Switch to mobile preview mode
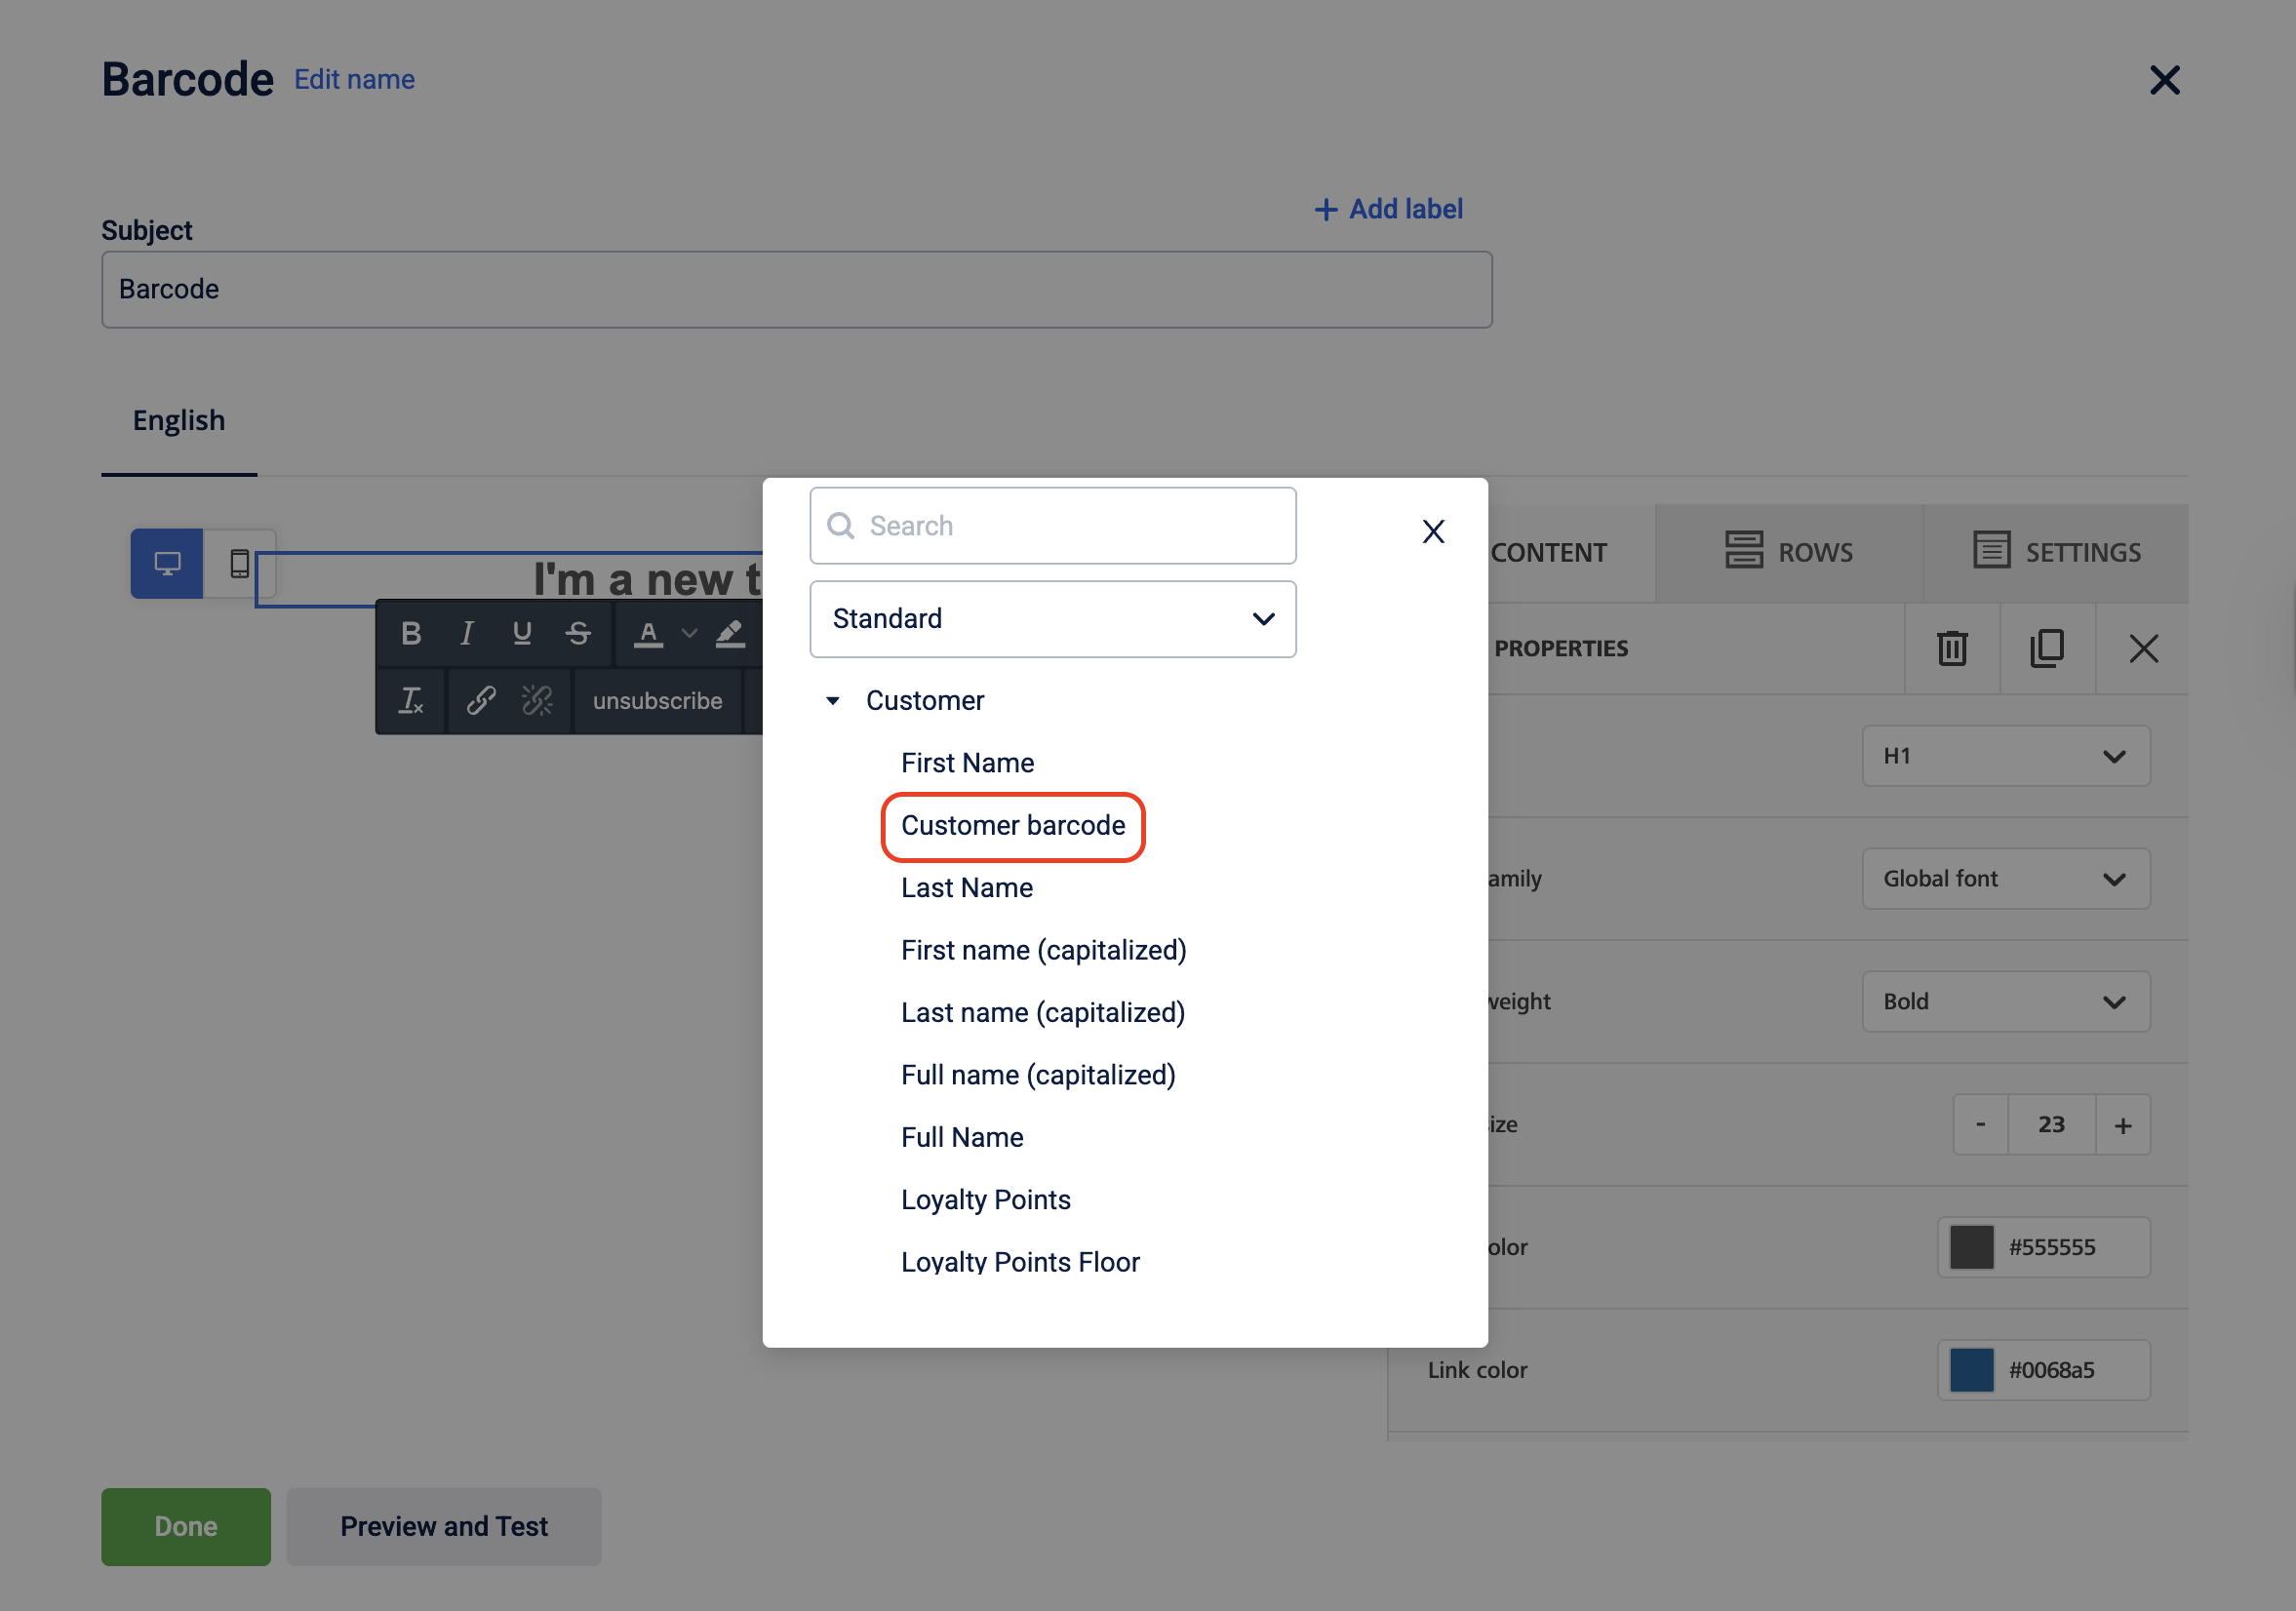 239,564
